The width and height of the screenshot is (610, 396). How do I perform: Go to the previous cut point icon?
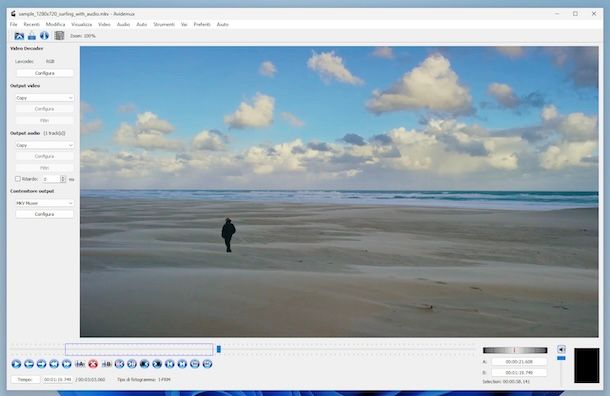[x=119, y=364]
